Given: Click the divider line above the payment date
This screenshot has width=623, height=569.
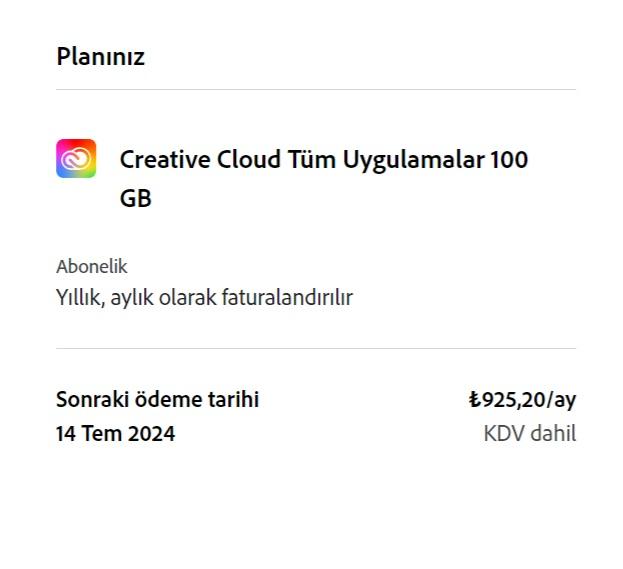Looking at the screenshot, I should pyautogui.click(x=316, y=348).
